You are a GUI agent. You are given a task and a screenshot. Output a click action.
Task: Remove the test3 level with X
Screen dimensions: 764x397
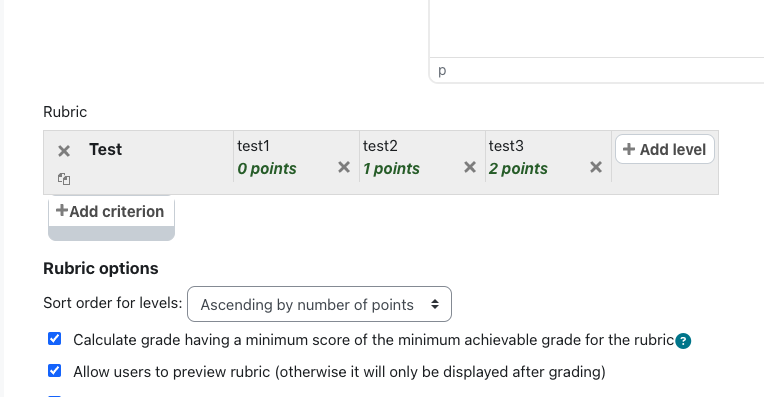(x=595, y=167)
